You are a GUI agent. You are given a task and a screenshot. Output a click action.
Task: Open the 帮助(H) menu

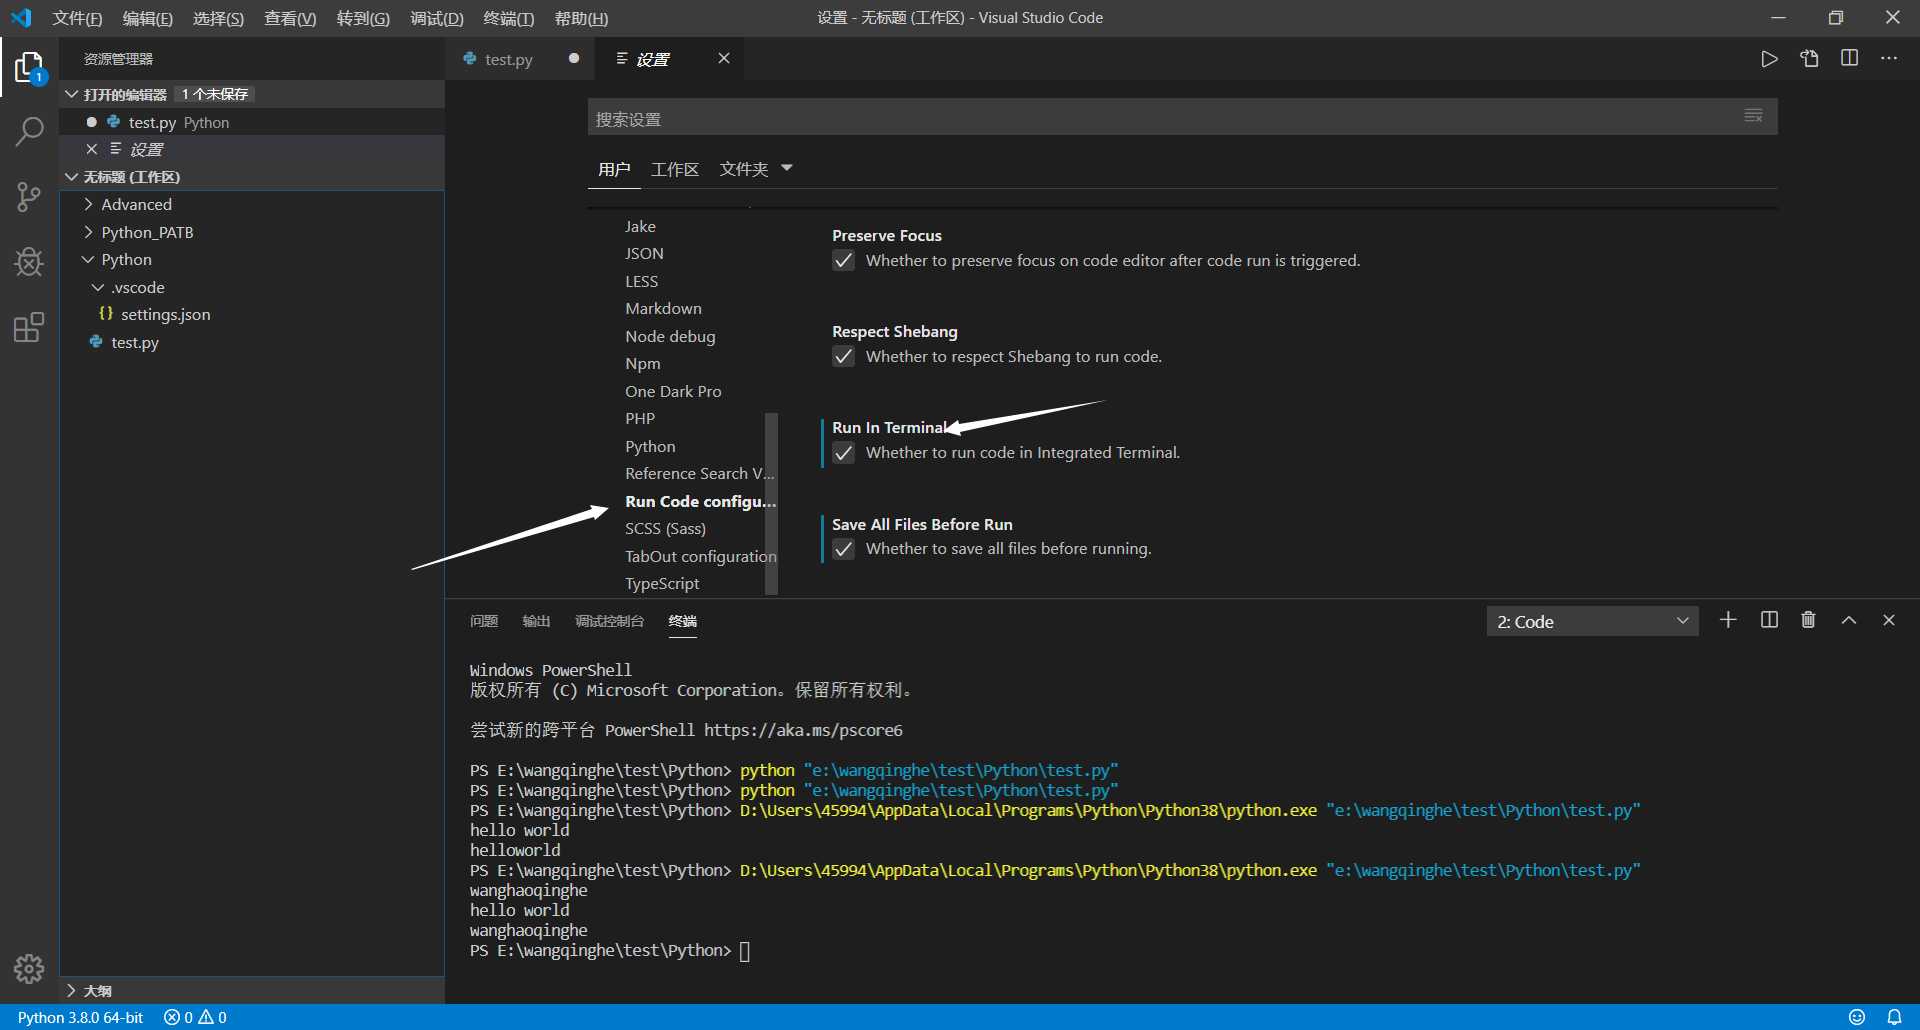coord(581,18)
